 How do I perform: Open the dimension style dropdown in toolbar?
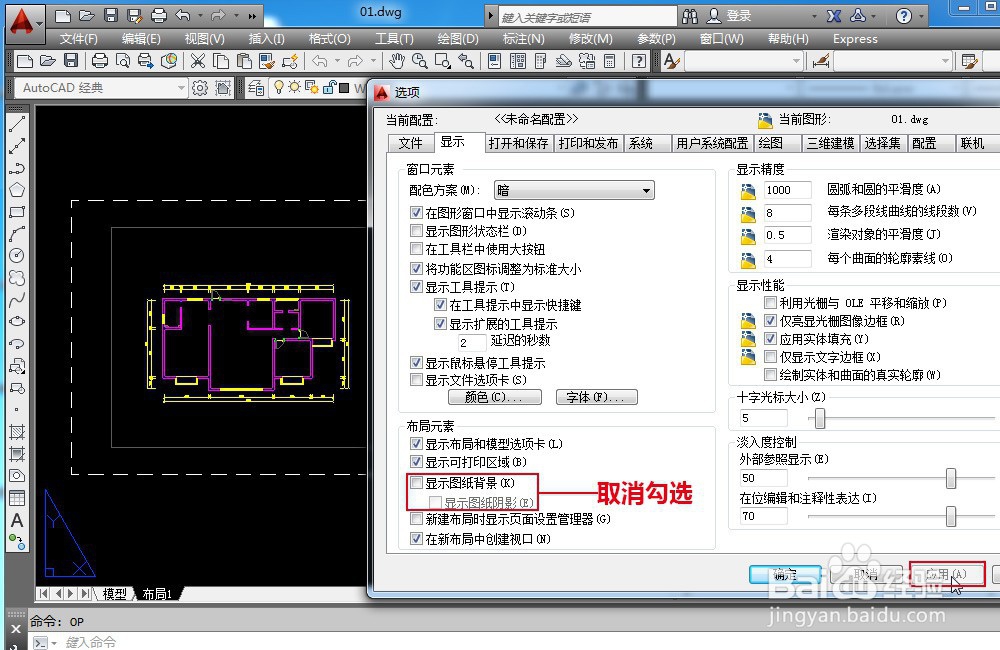click(893, 61)
